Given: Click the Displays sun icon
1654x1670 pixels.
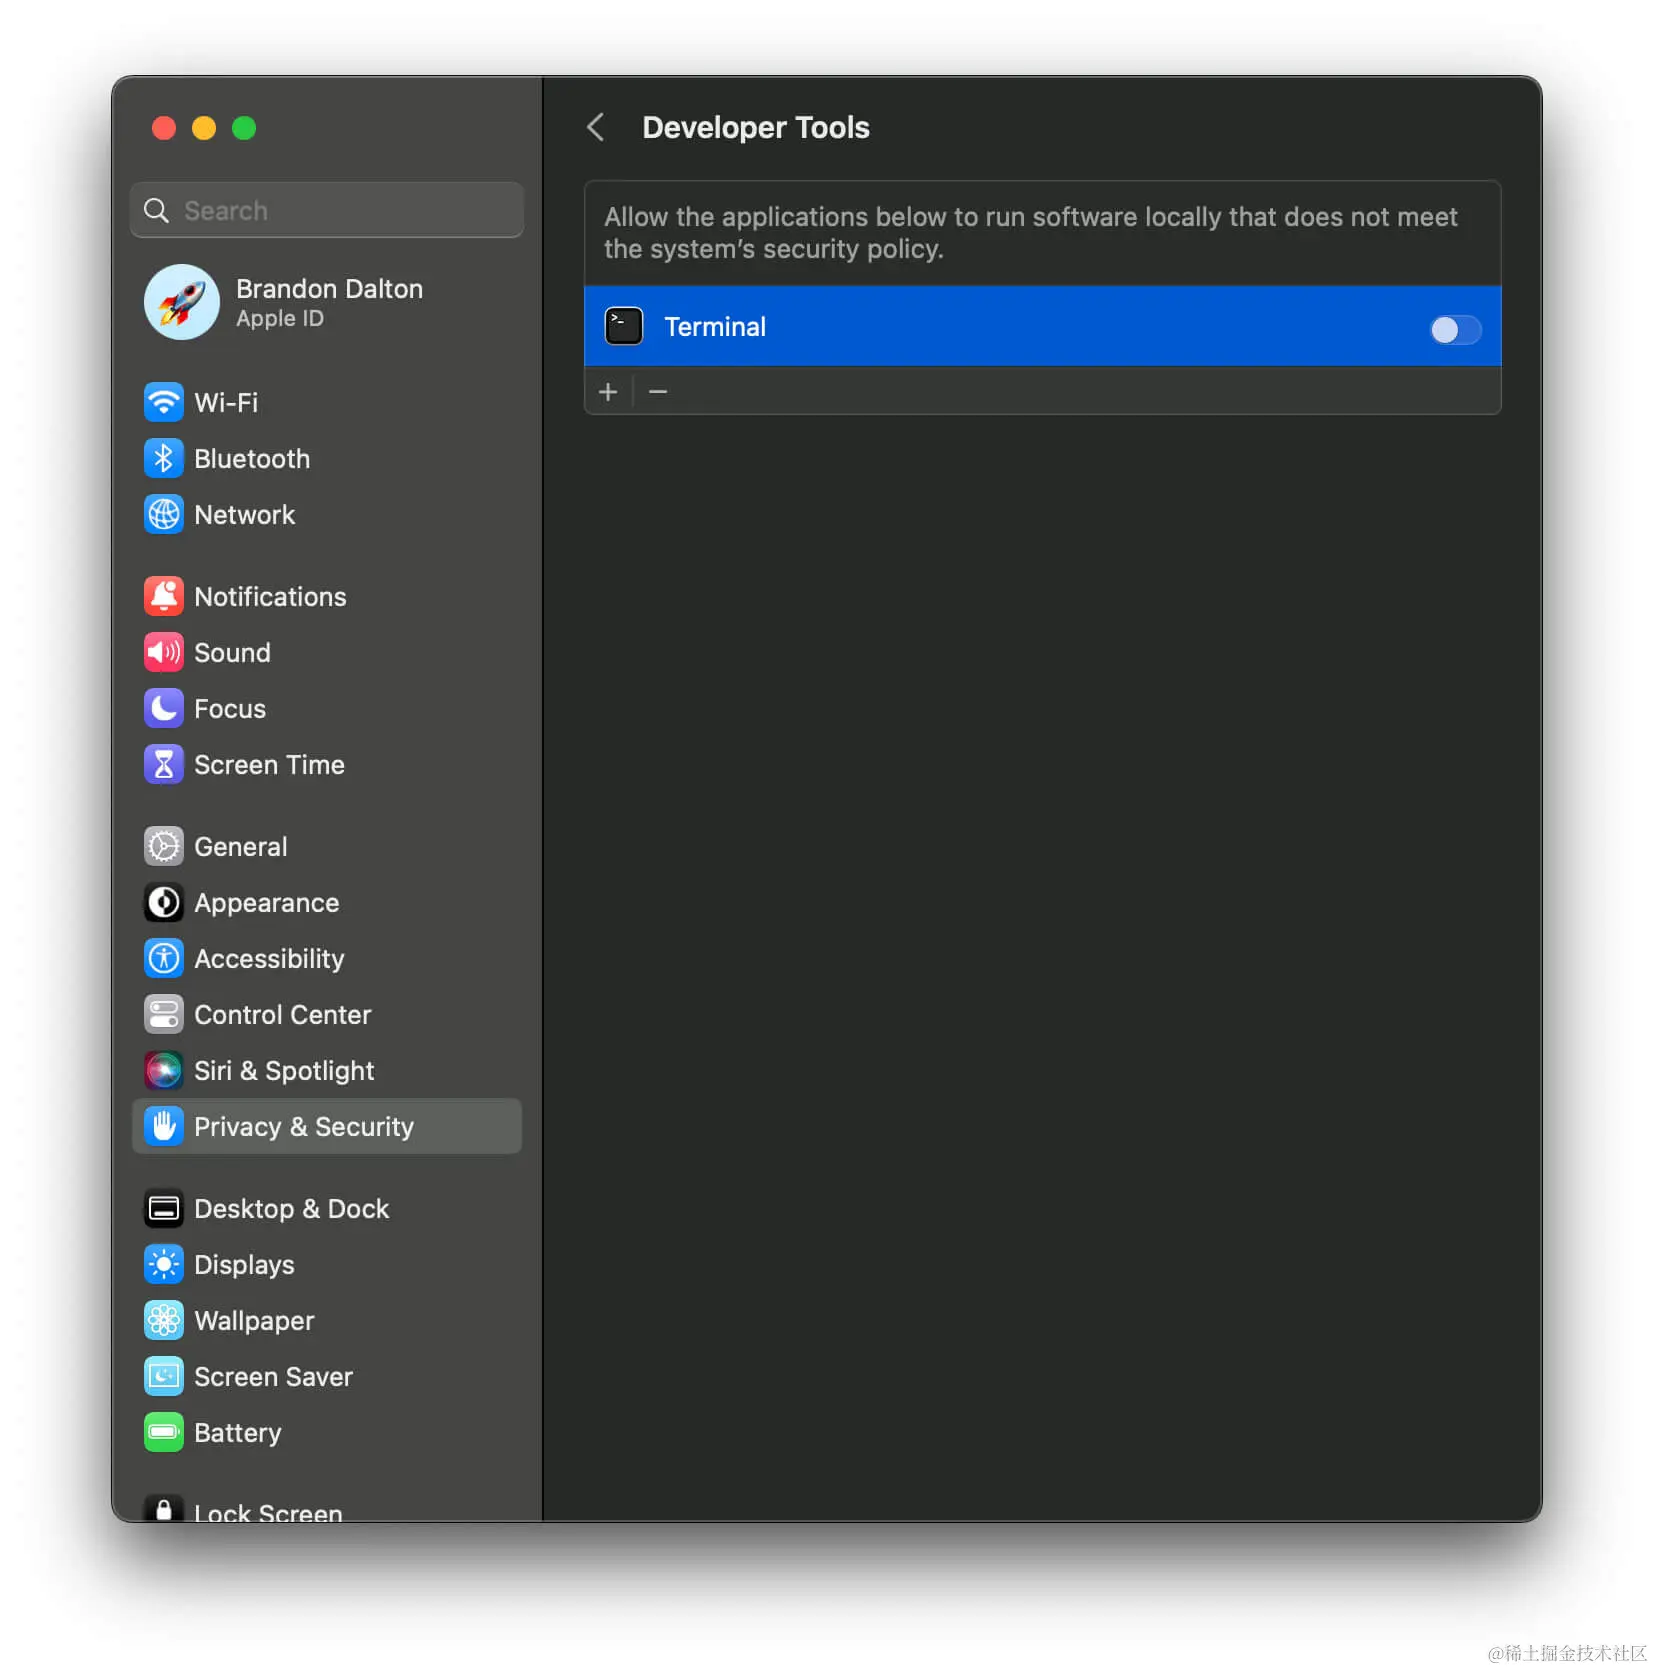Looking at the screenshot, I should pos(163,1264).
